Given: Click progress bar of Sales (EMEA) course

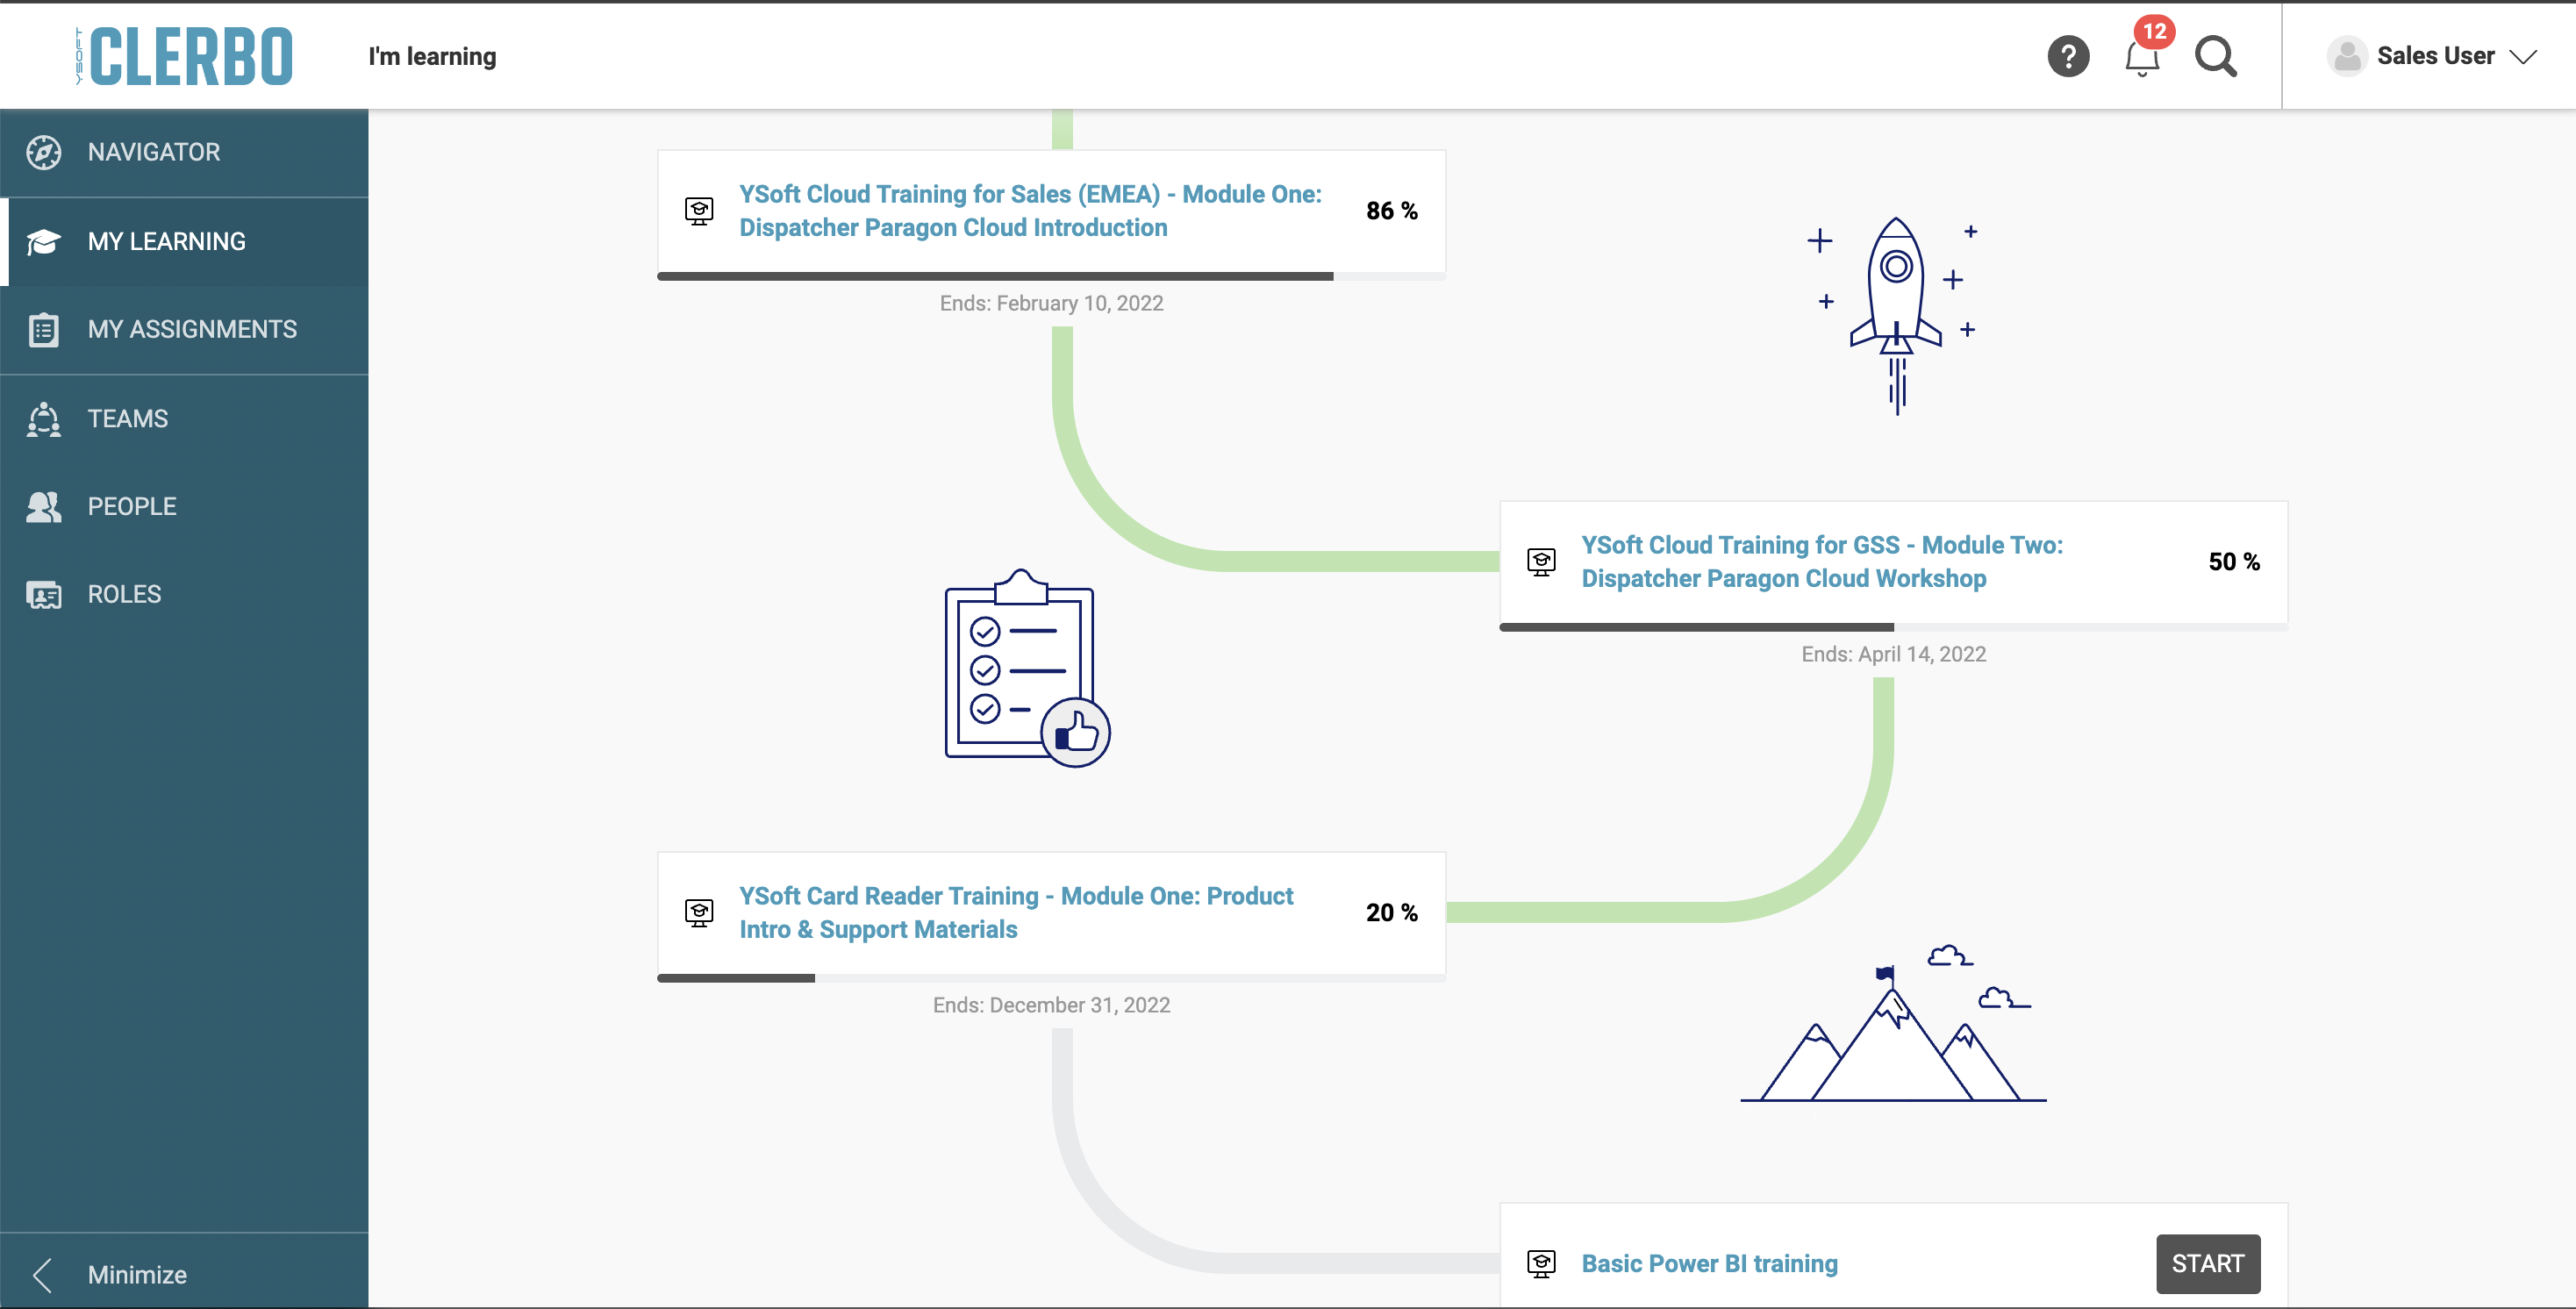Looking at the screenshot, I should (1051, 276).
